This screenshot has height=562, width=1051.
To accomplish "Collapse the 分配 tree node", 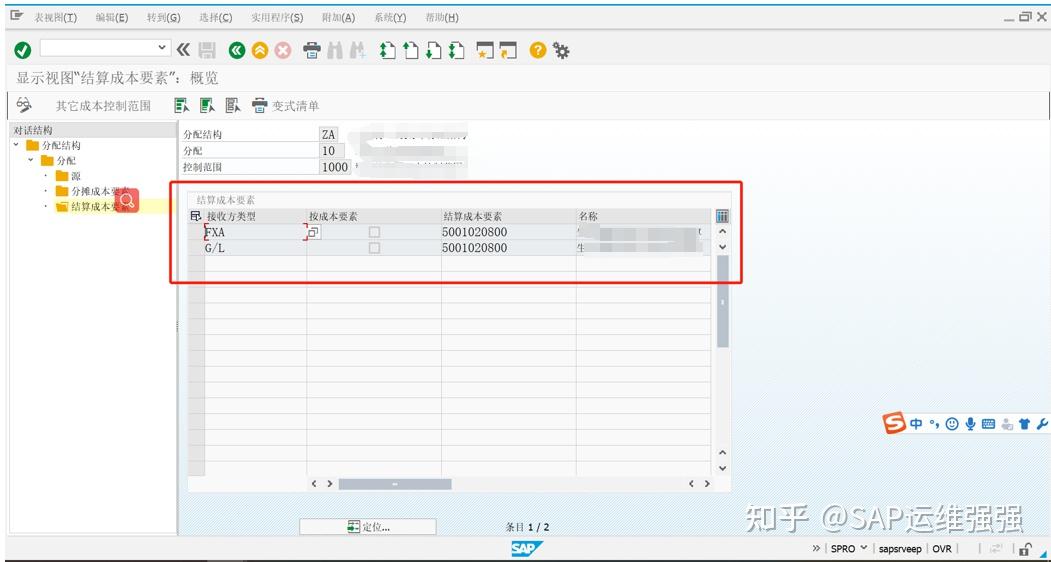I will click(31, 160).
